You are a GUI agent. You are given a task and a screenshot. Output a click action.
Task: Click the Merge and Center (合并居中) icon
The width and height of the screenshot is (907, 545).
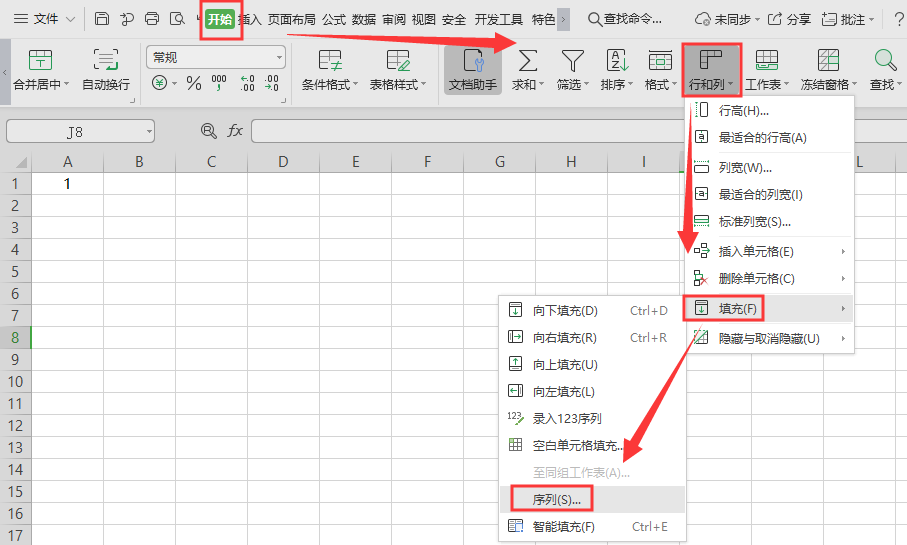click(x=39, y=60)
